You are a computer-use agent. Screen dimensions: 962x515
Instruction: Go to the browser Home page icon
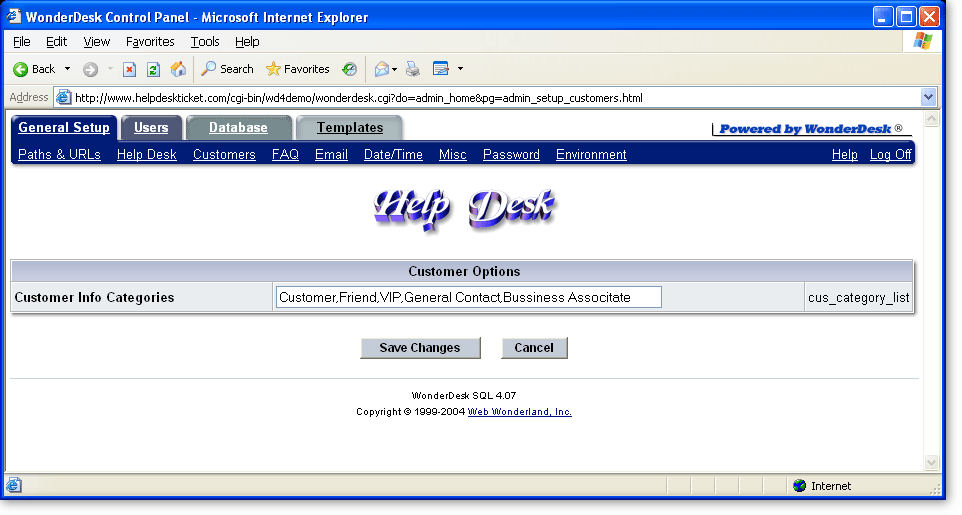pos(178,69)
